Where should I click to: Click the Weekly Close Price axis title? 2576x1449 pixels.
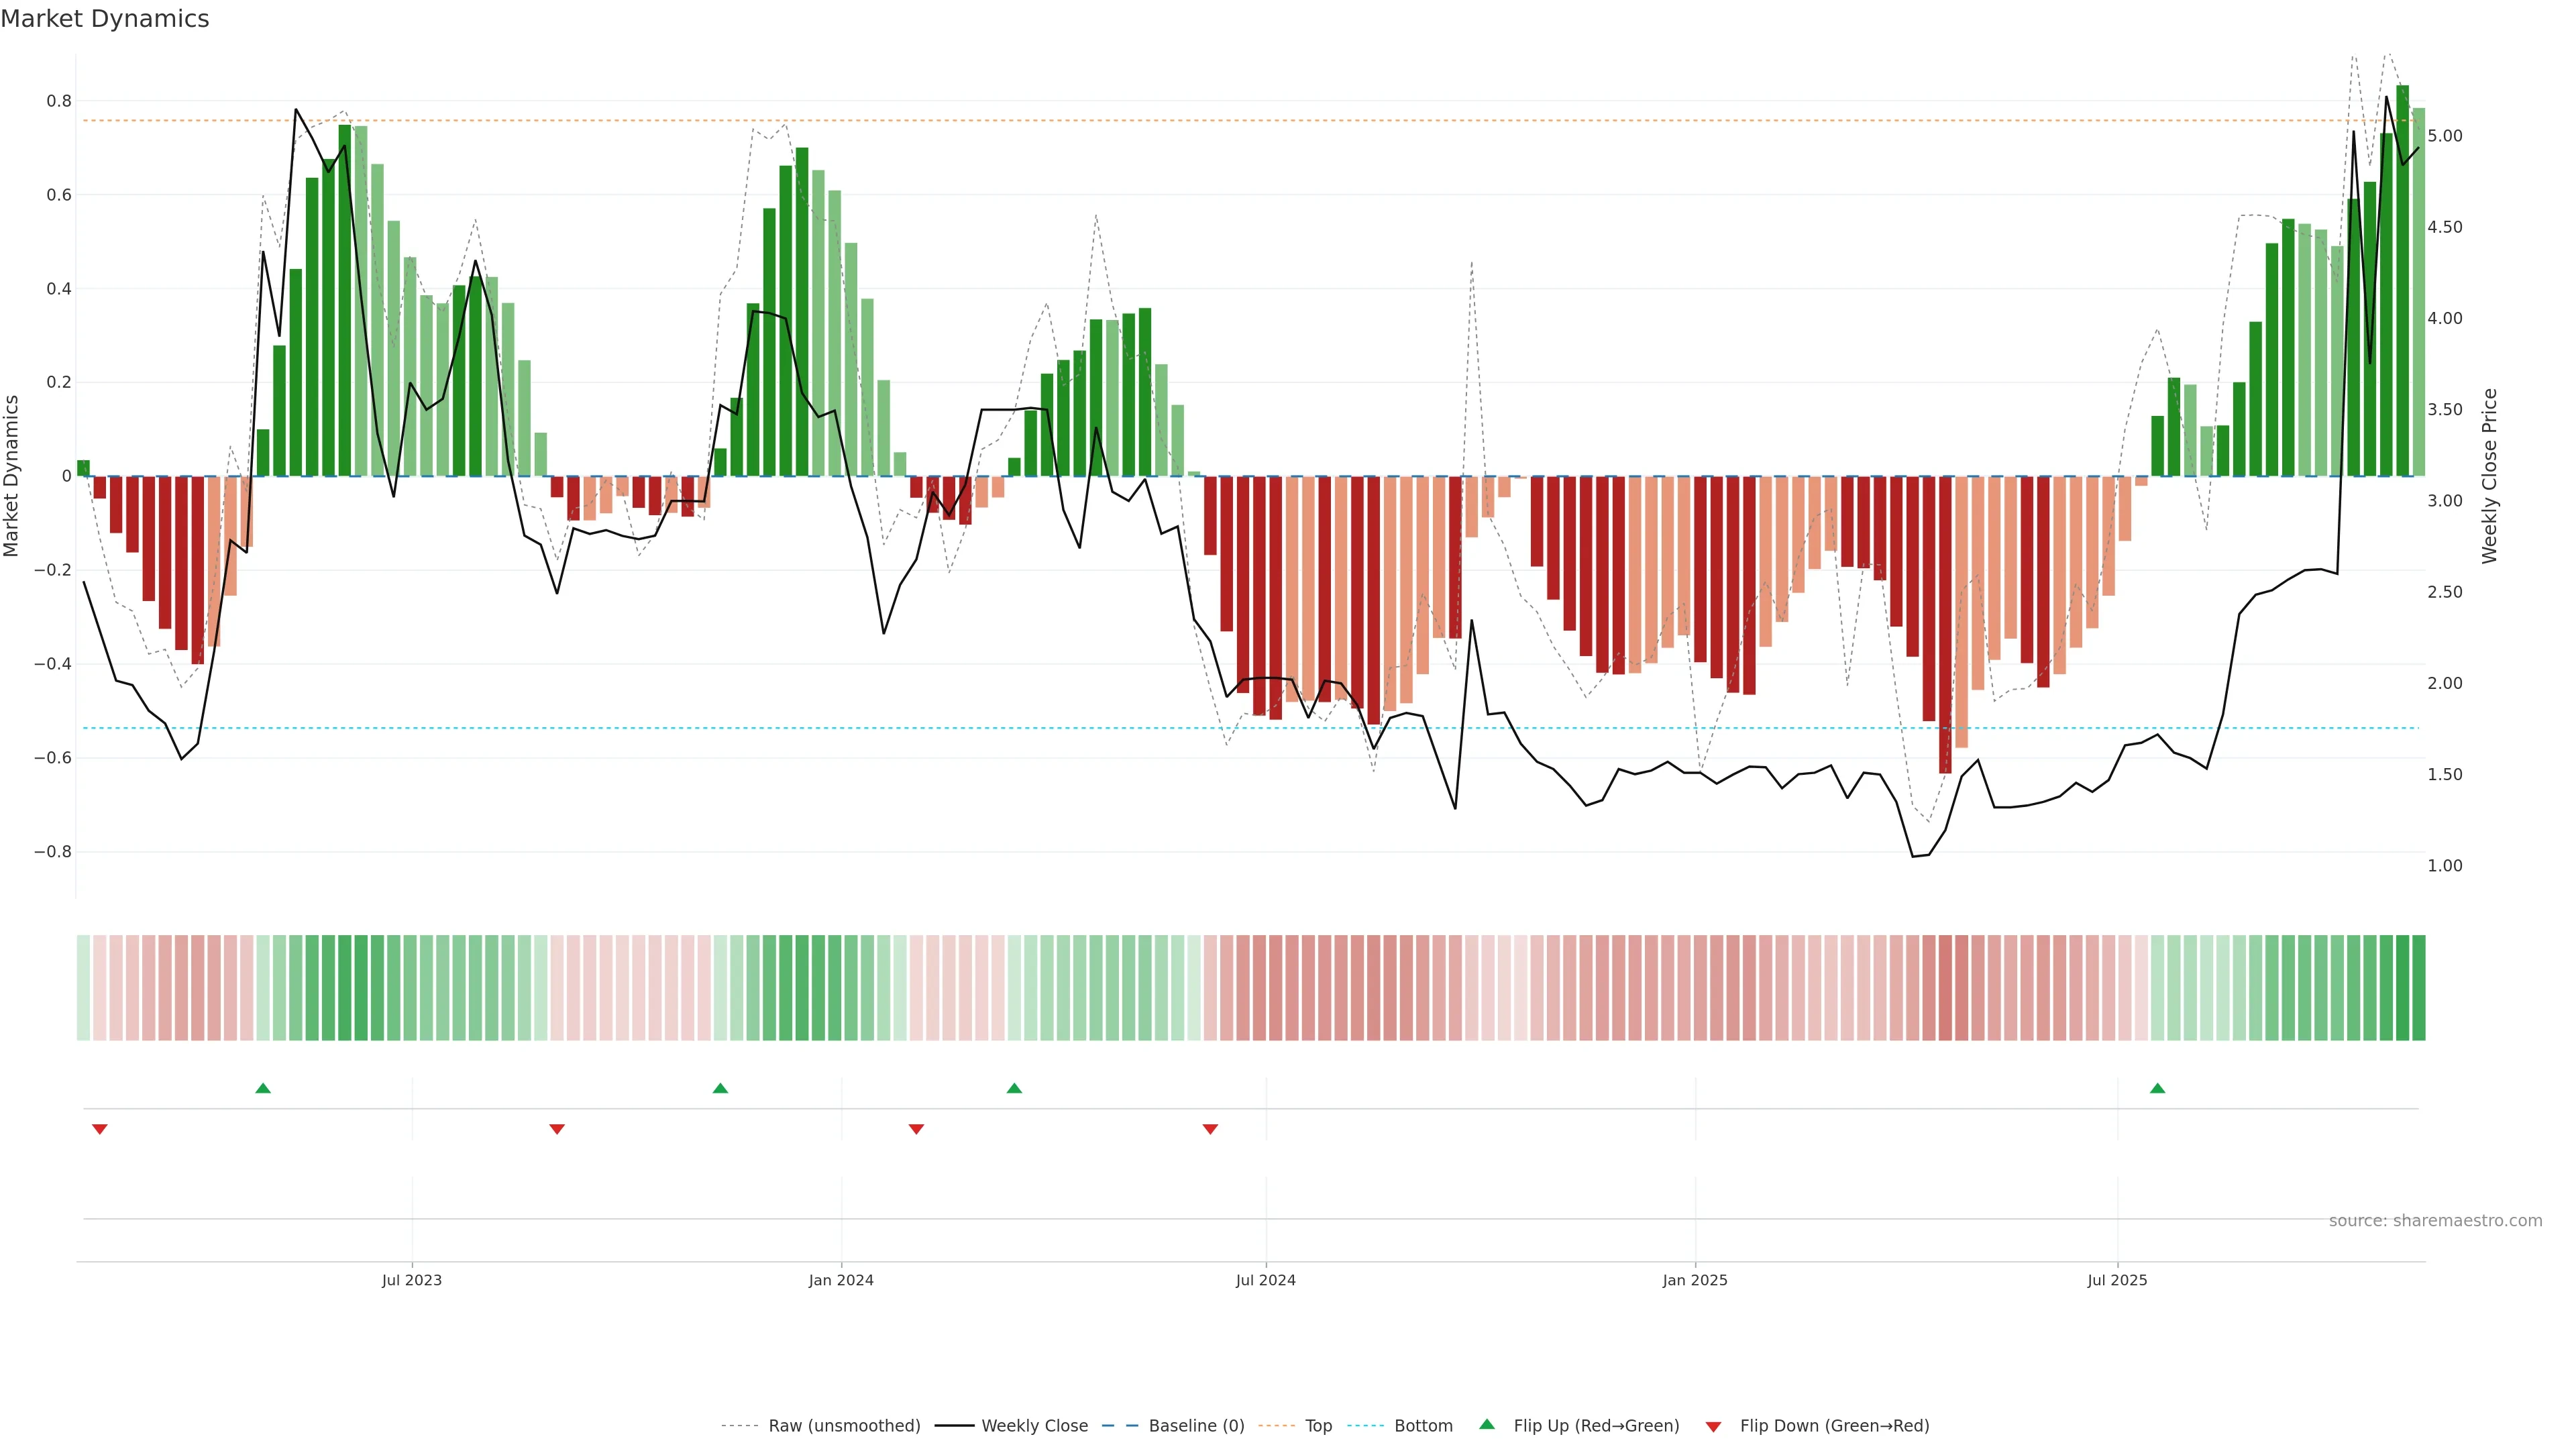[x=2489, y=476]
